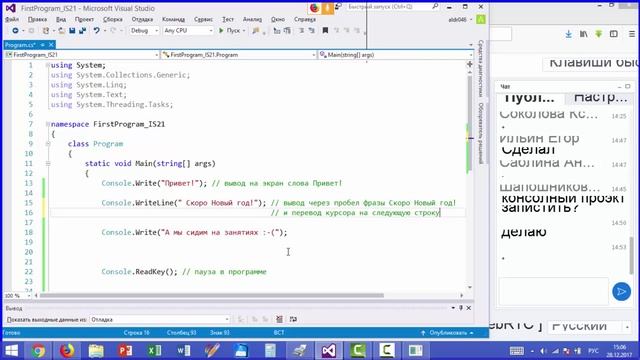Open the Any CPU platform dropdown

(188, 31)
